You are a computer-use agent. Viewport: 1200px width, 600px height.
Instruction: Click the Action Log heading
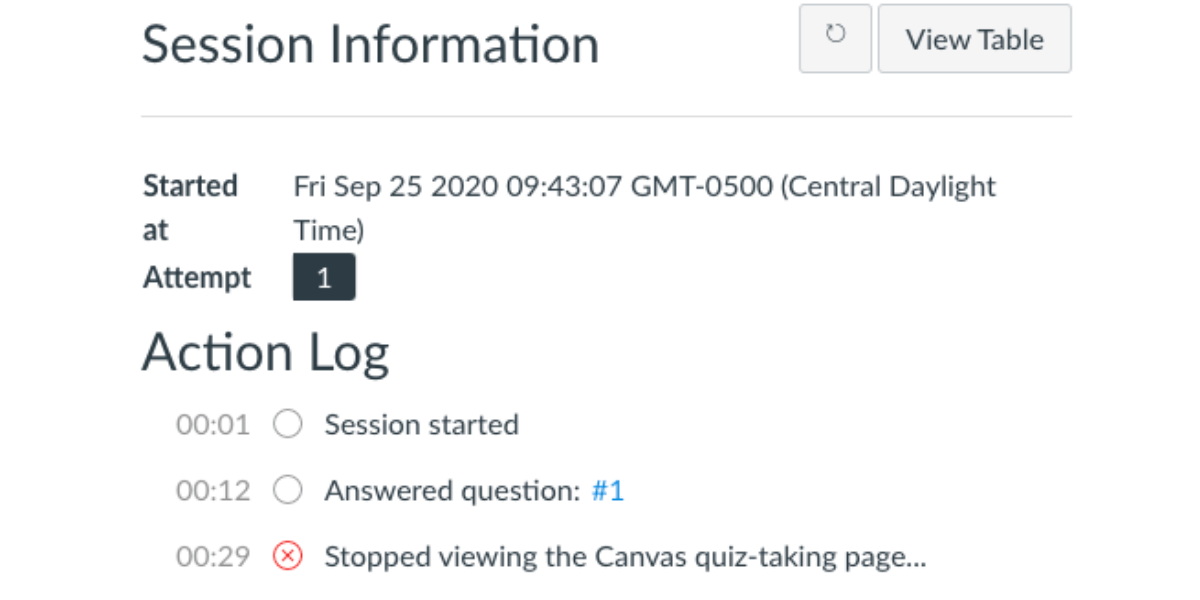pos(265,353)
